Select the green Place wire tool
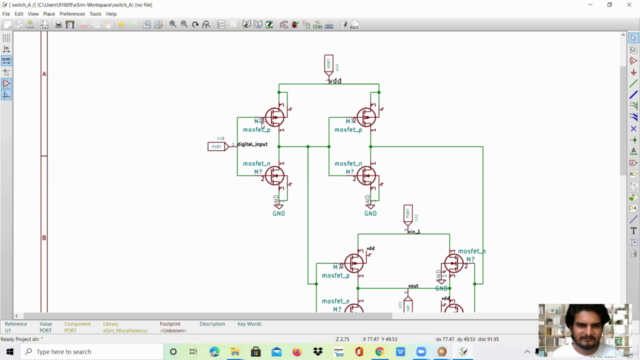The height and width of the screenshot is (360, 640). pyautogui.click(x=633, y=84)
